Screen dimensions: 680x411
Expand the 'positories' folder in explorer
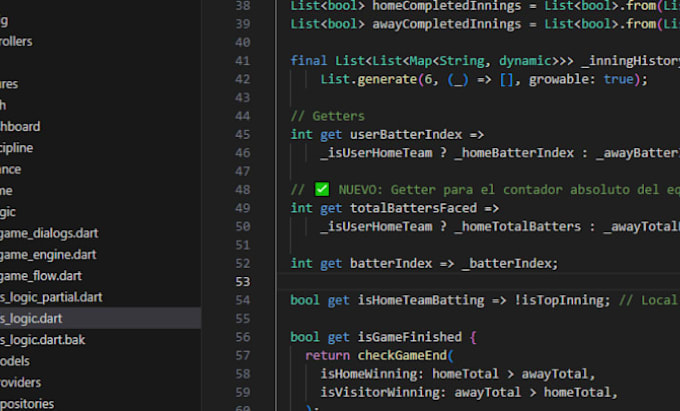point(27,404)
